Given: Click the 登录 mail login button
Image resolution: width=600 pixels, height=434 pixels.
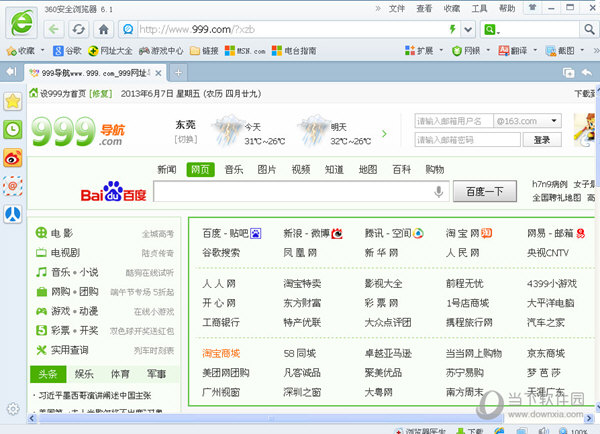Looking at the screenshot, I should [x=542, y=140].
